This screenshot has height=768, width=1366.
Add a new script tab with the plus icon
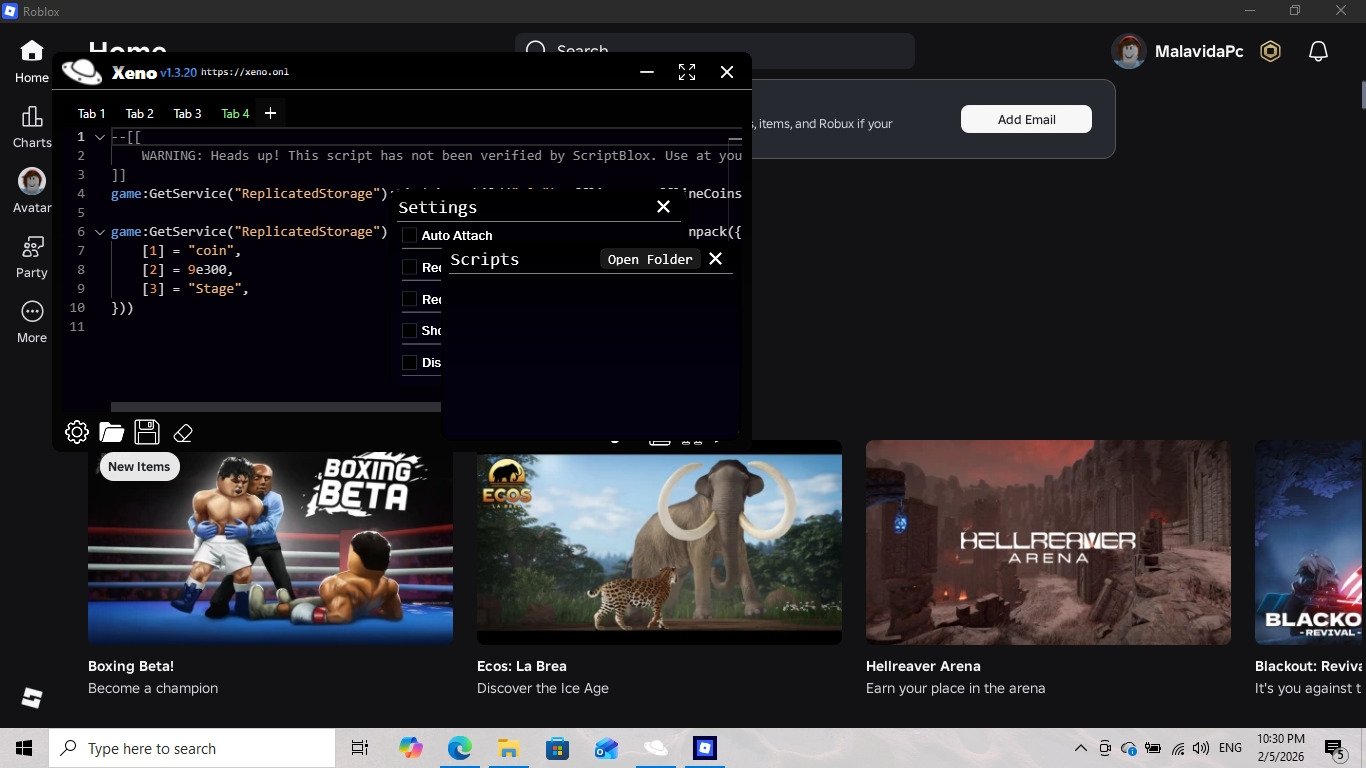coord(270,114)
